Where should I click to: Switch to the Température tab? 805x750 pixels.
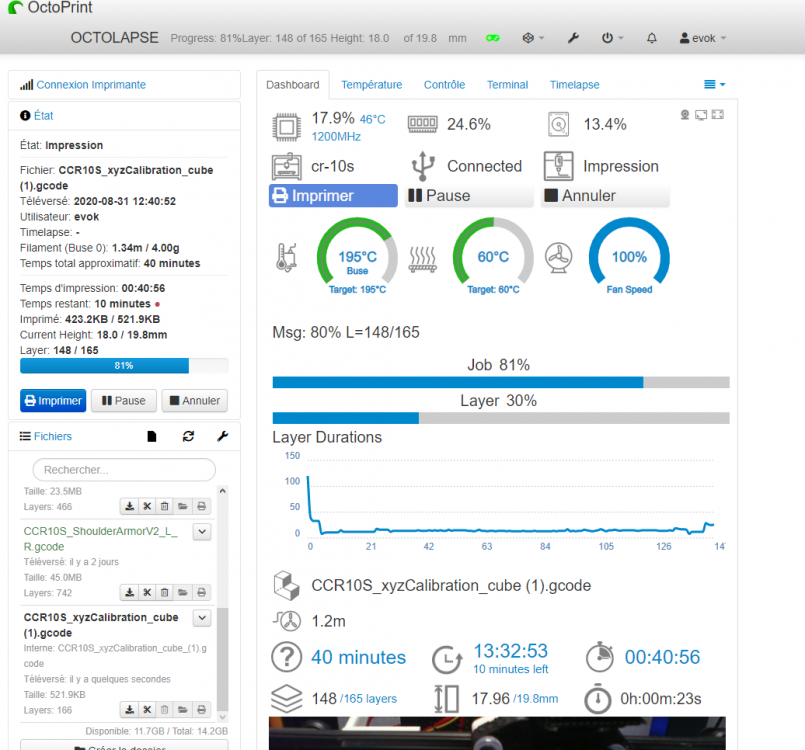[x=372, y=85]
